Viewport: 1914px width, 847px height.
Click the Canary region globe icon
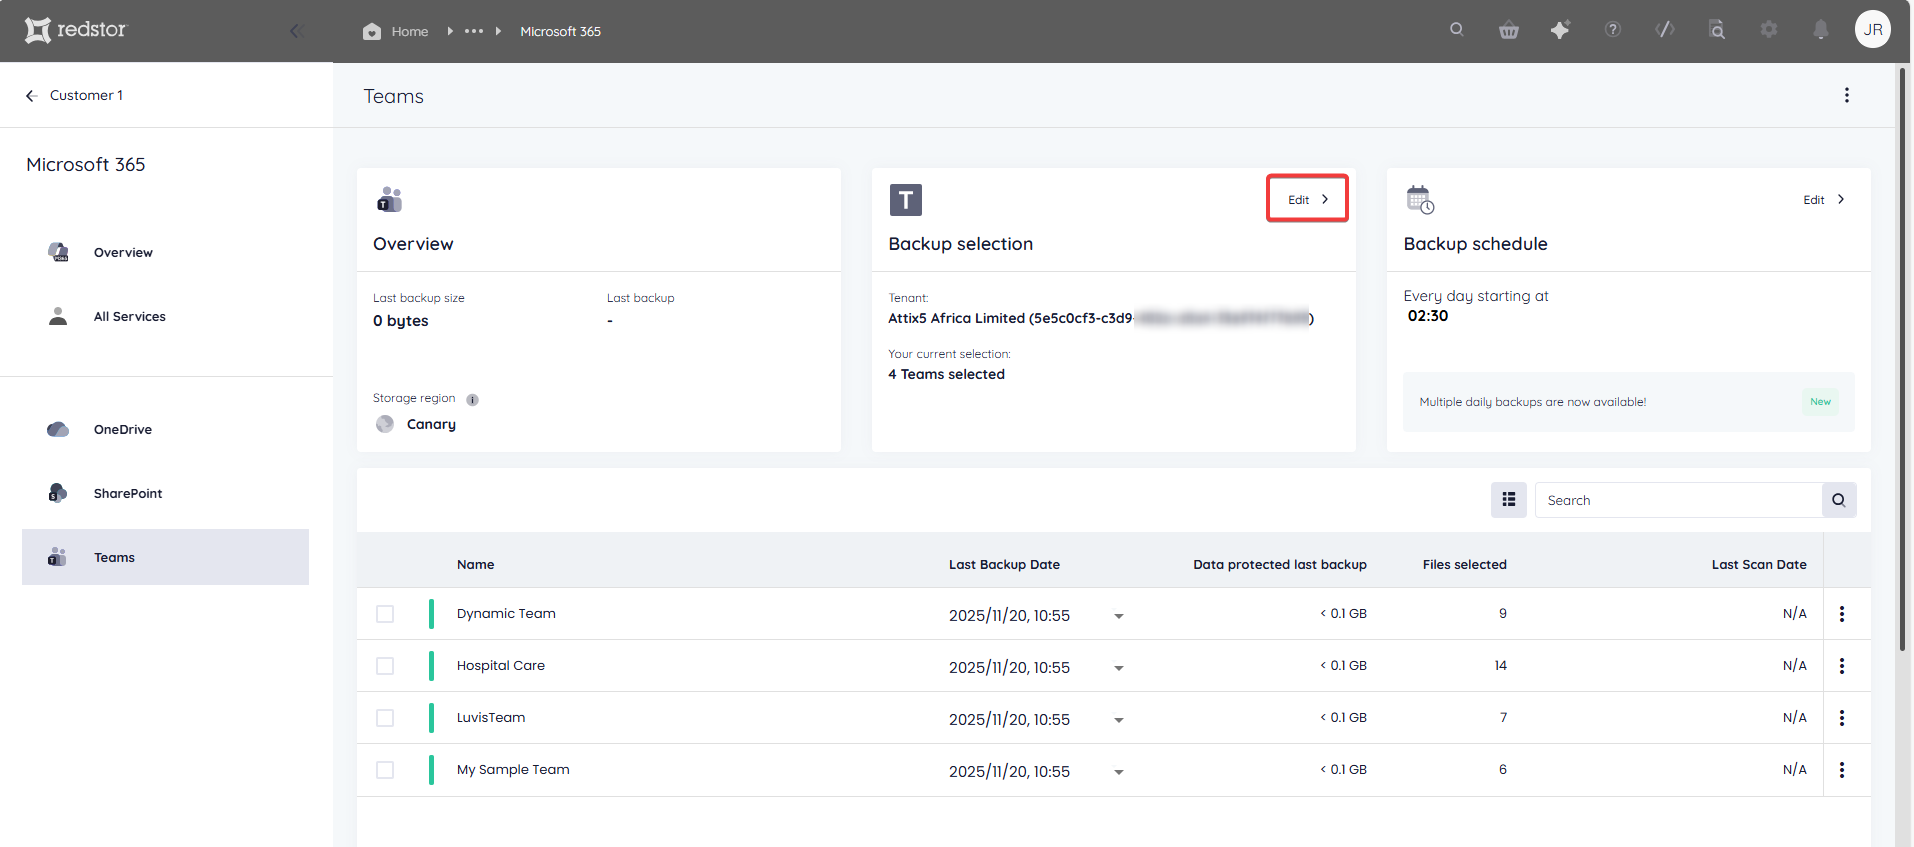point(385,424)
